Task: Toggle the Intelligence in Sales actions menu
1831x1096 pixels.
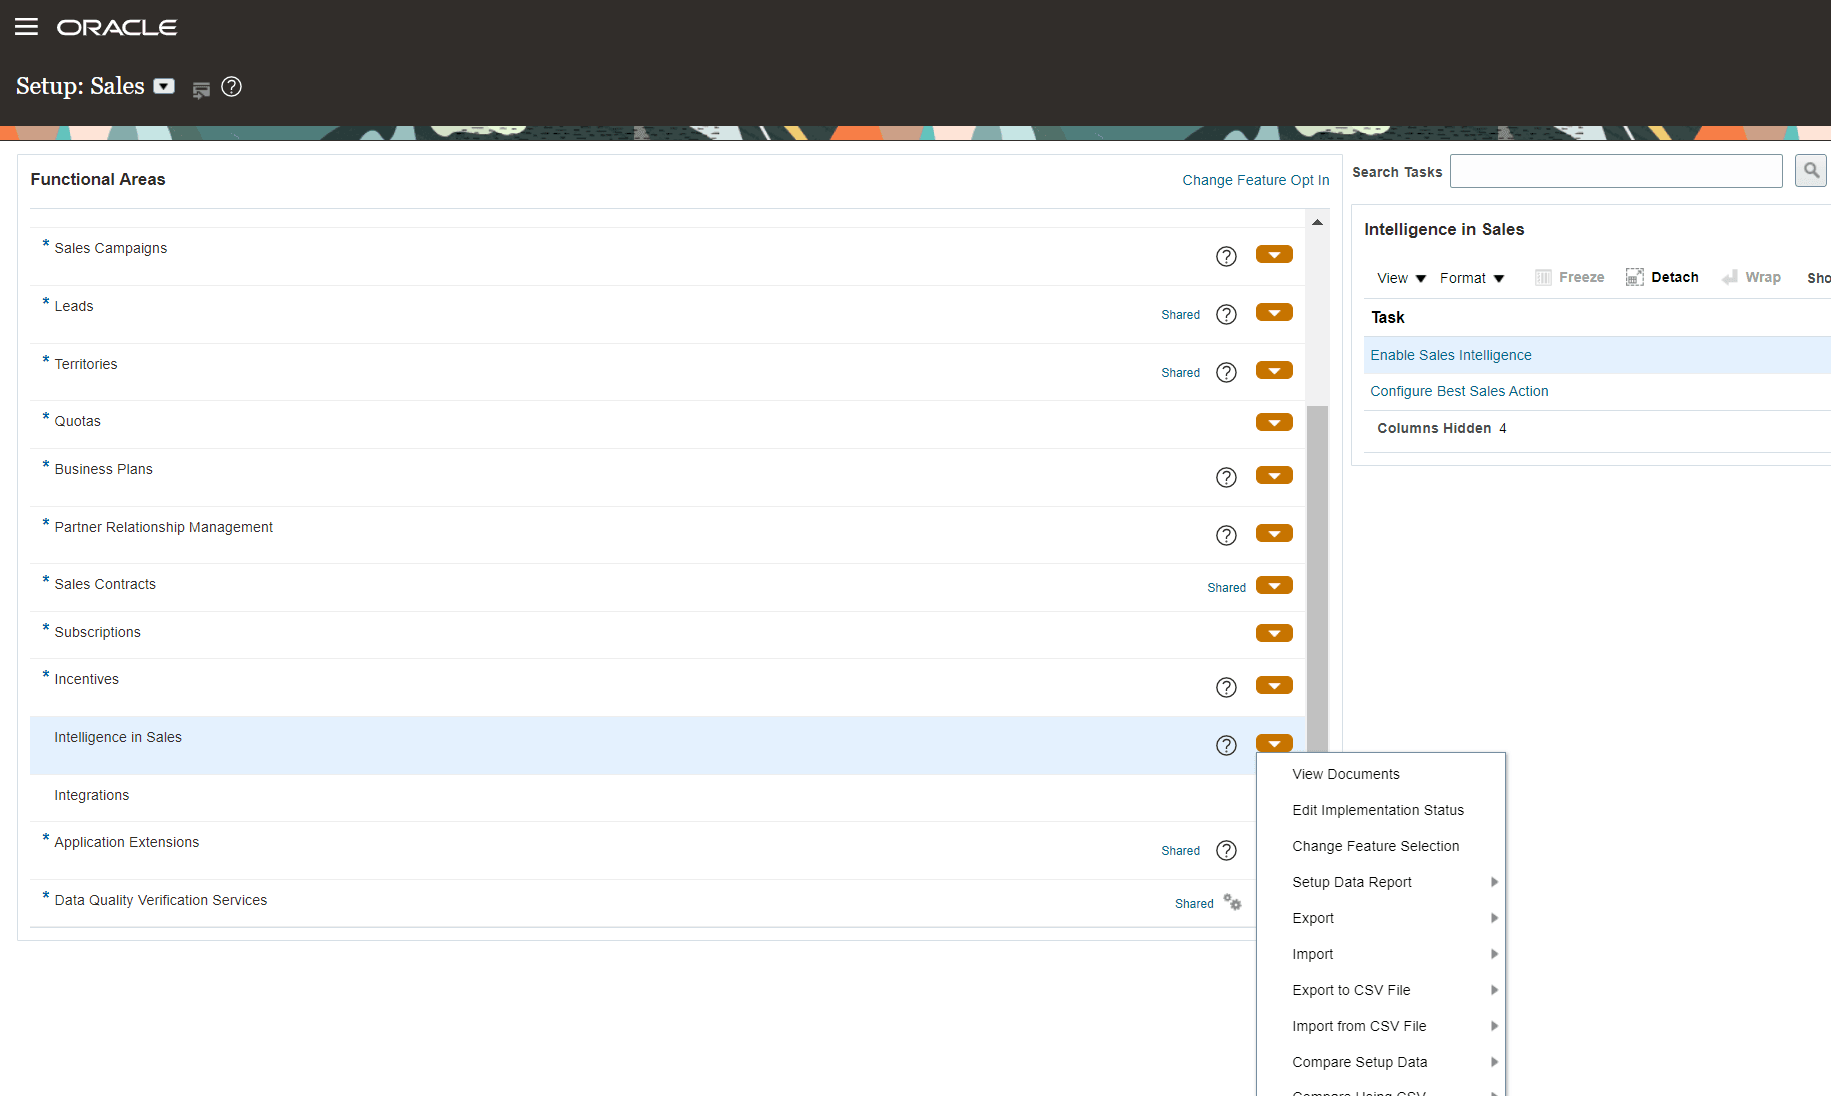Action: (x=1274, y=743)
